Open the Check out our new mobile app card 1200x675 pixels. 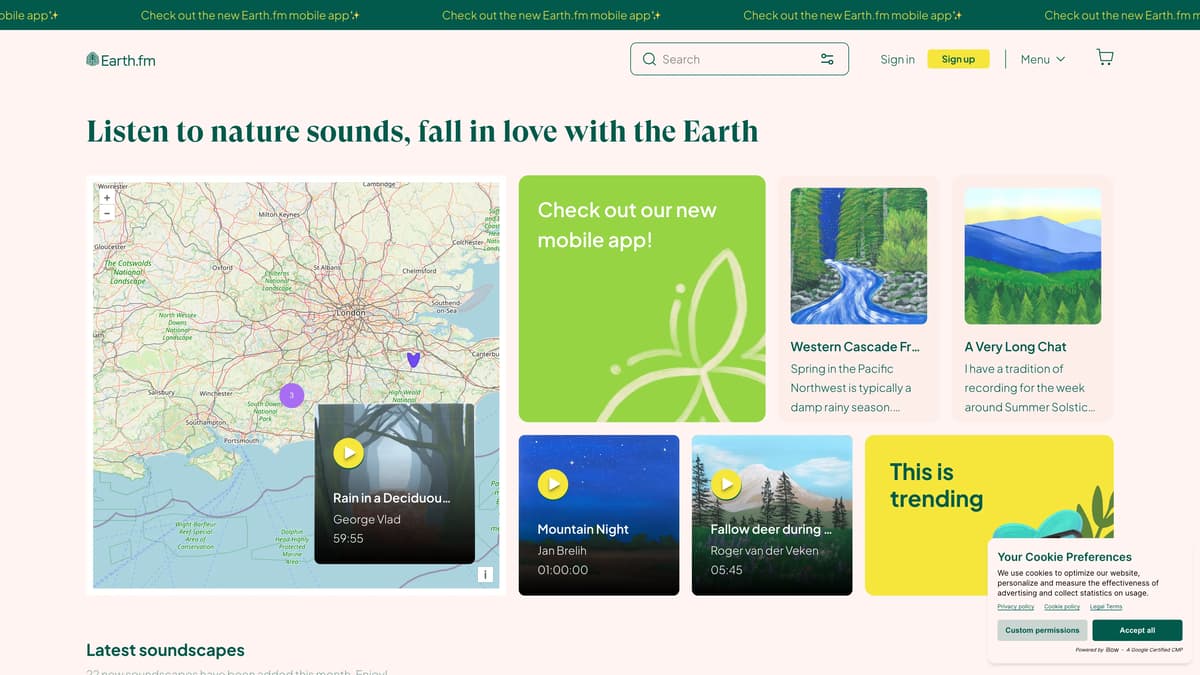(x=642, y=299)
